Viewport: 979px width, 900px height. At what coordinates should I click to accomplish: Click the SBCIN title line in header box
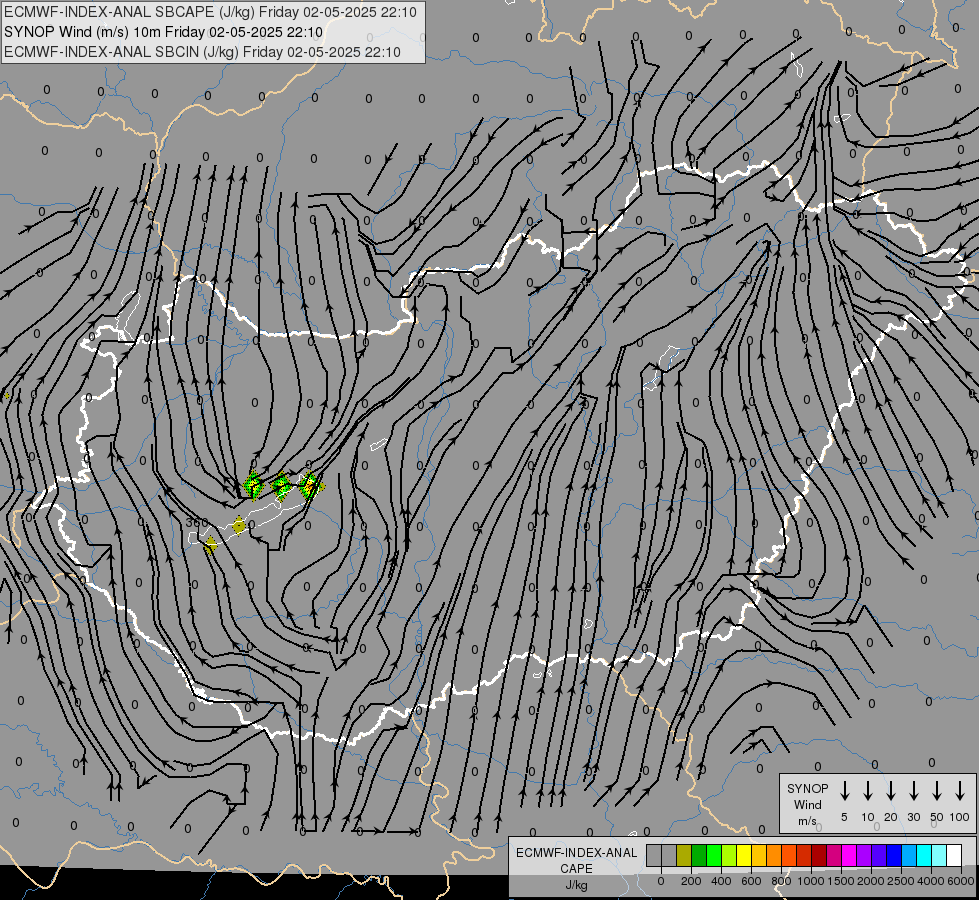point(202,52)
